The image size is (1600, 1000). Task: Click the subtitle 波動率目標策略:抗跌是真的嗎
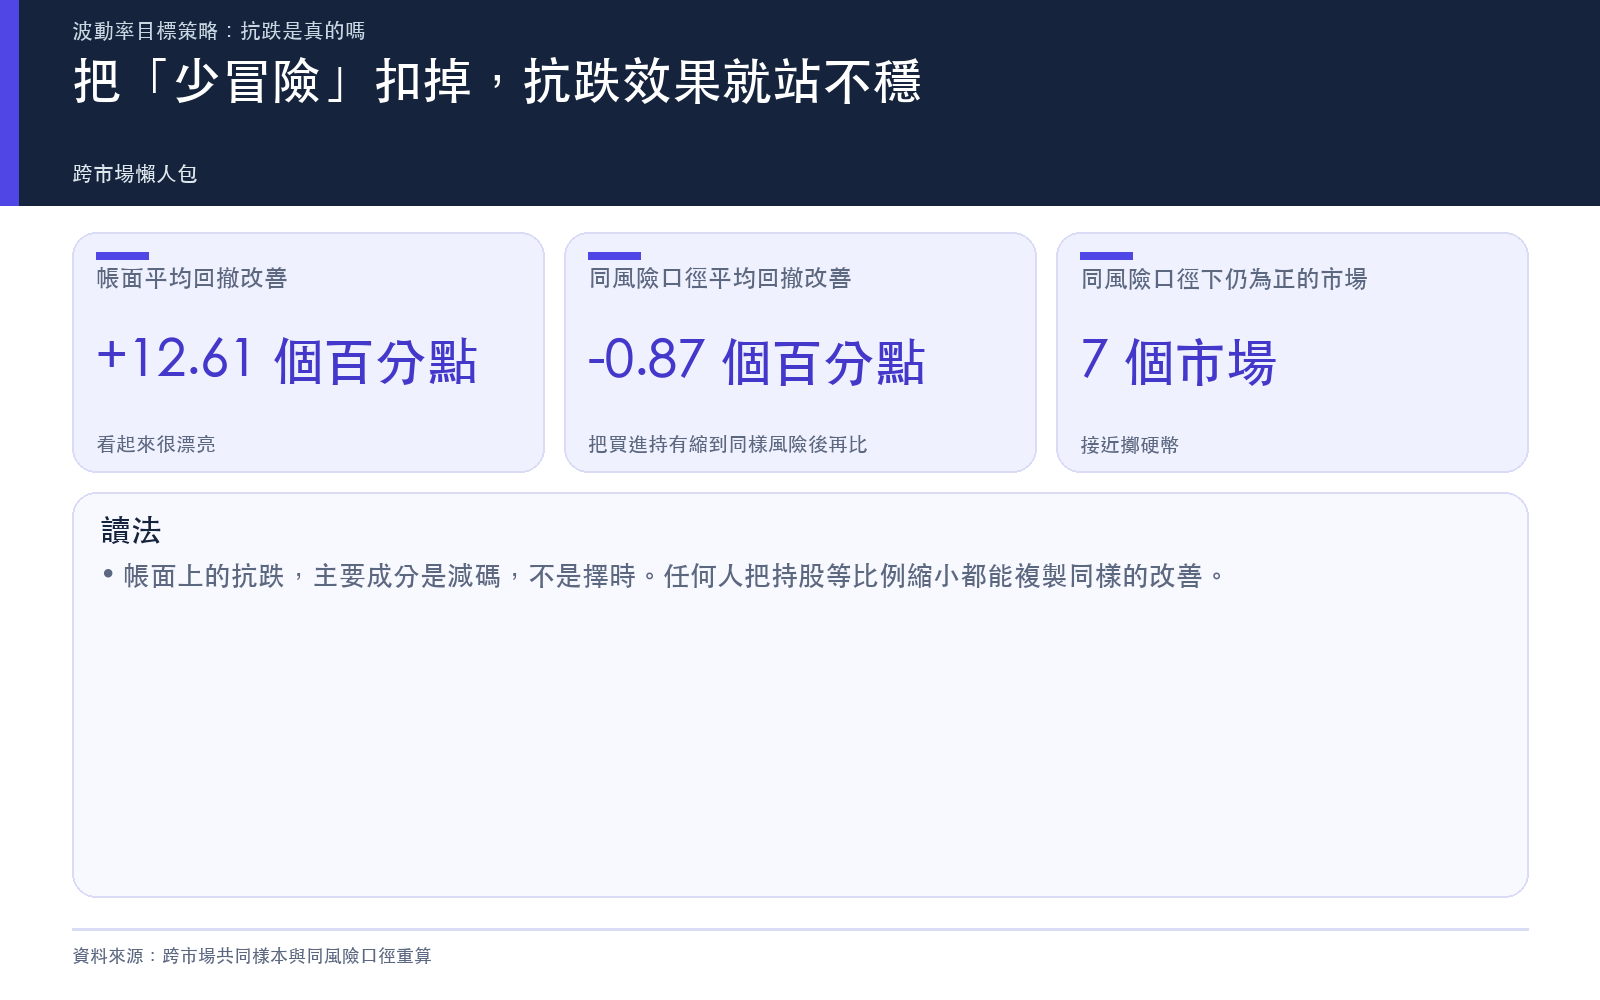coord(219,31)
